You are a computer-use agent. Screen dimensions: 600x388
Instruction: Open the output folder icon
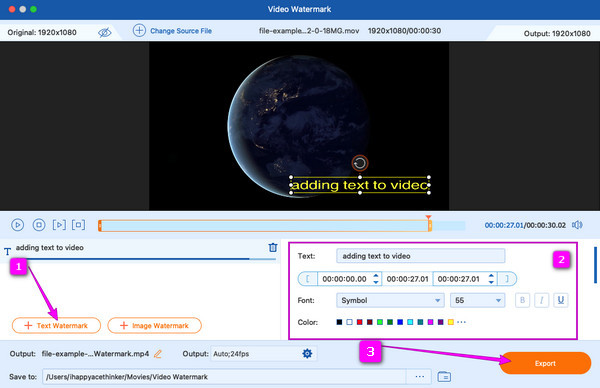444,377
